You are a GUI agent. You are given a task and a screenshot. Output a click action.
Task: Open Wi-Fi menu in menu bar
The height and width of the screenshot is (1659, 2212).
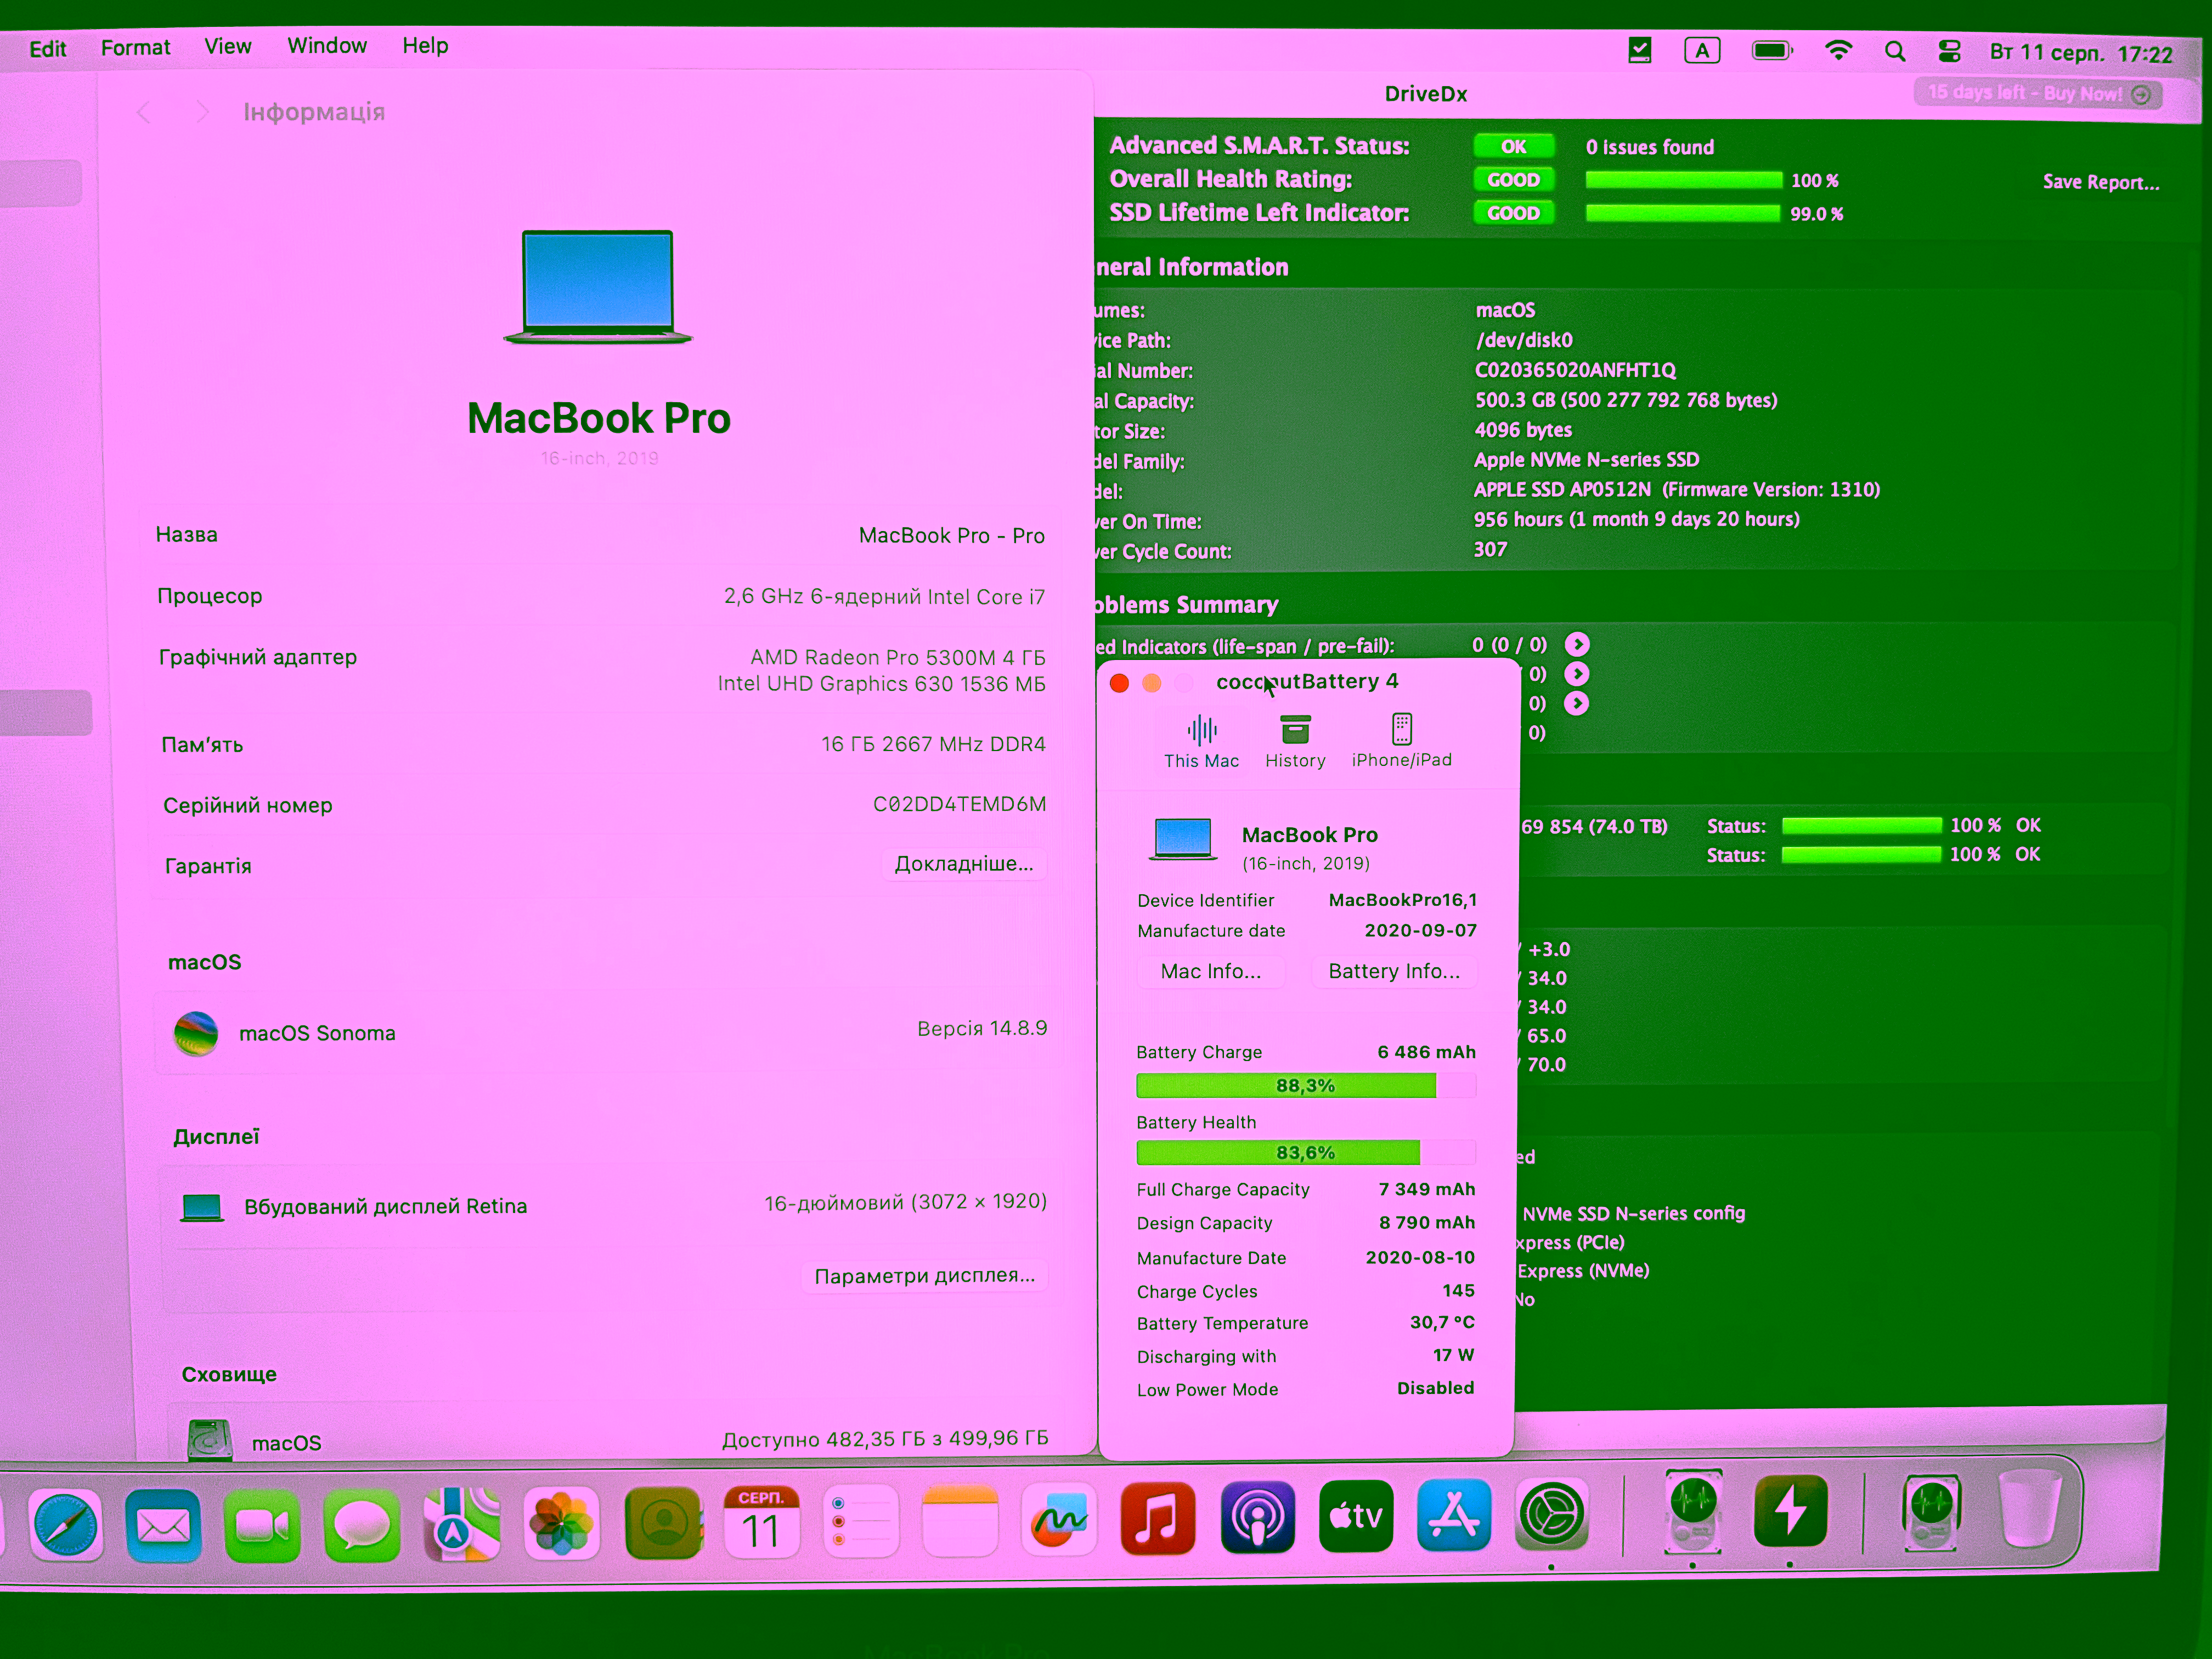pyautogui.click(x=1838, y=50)
